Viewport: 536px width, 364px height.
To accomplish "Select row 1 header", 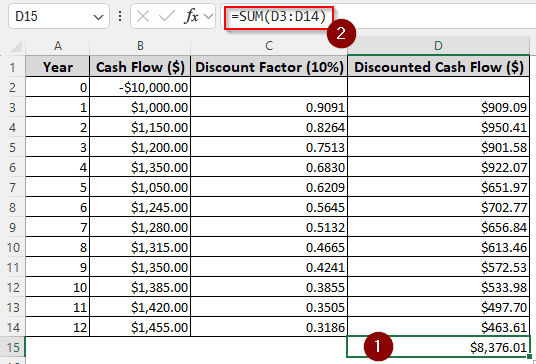I will click(x=13, y=67).
